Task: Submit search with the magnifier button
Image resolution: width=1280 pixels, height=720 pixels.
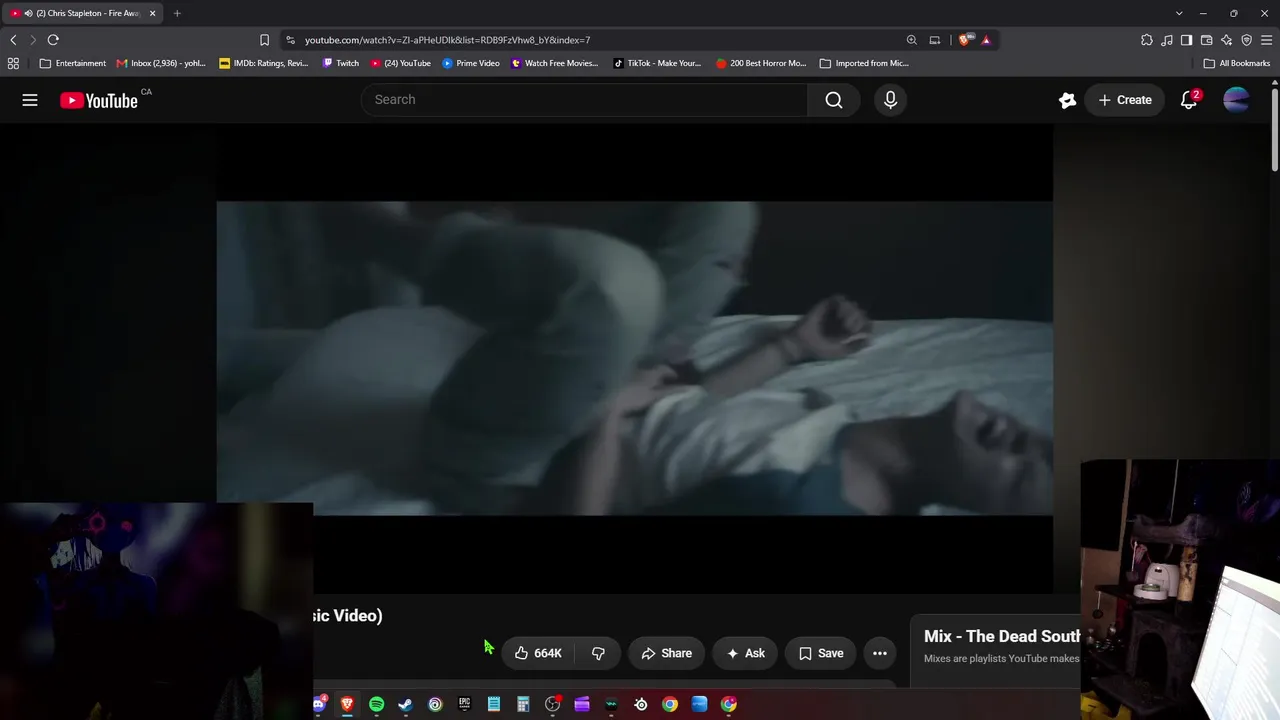Action: (834, 100)
